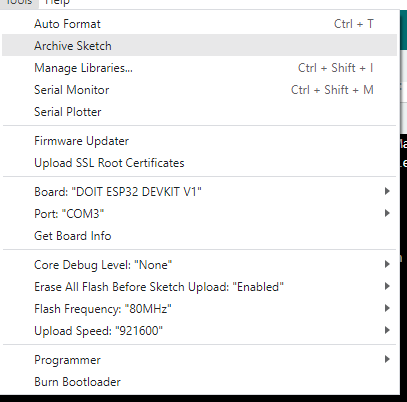Click the arrow beside Programmer entry
Viewport: 407px width, 402px height.
click(387, 359)
